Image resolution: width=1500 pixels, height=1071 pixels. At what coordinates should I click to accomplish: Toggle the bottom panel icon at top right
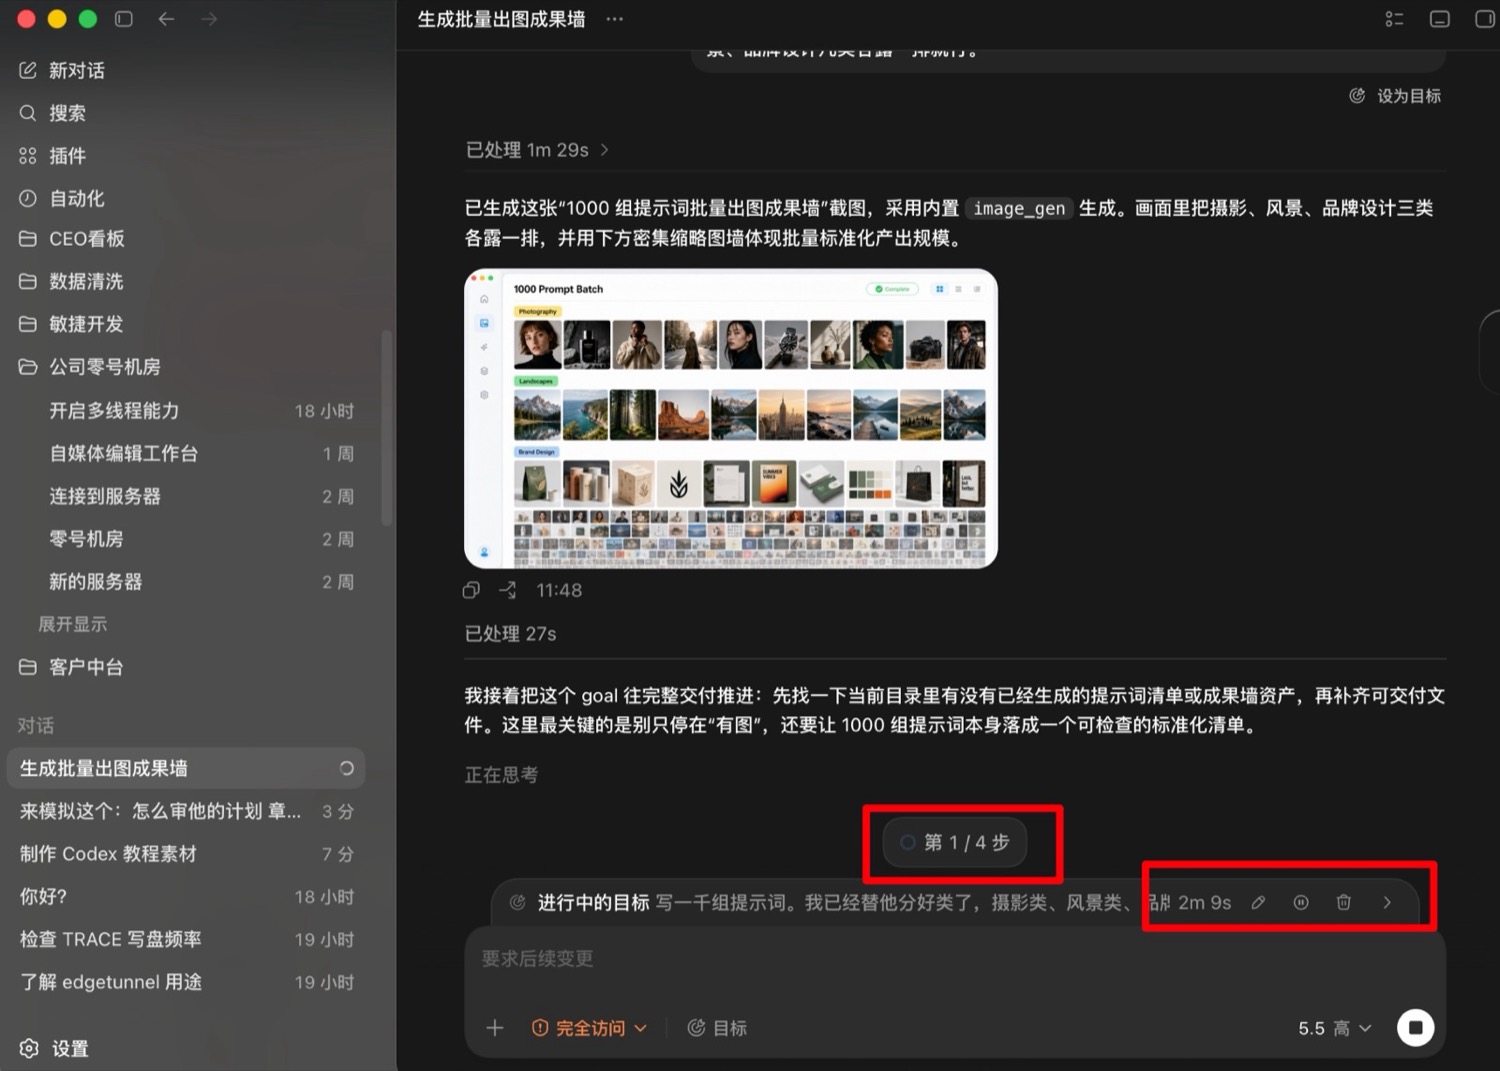pyautogui.click(x=1440, y=19)
